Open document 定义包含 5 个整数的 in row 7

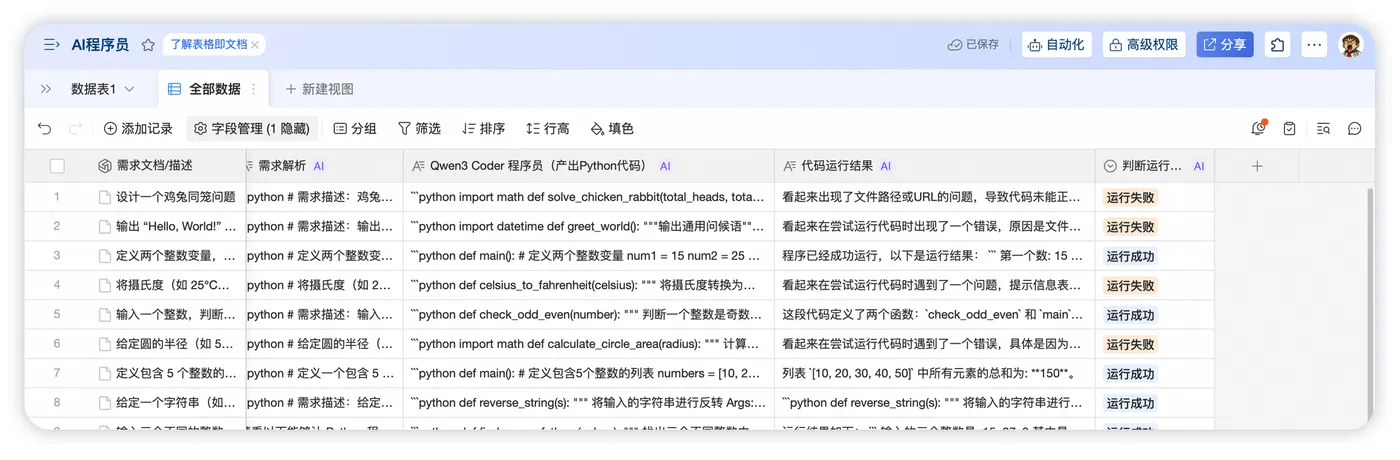click(167, 373)
